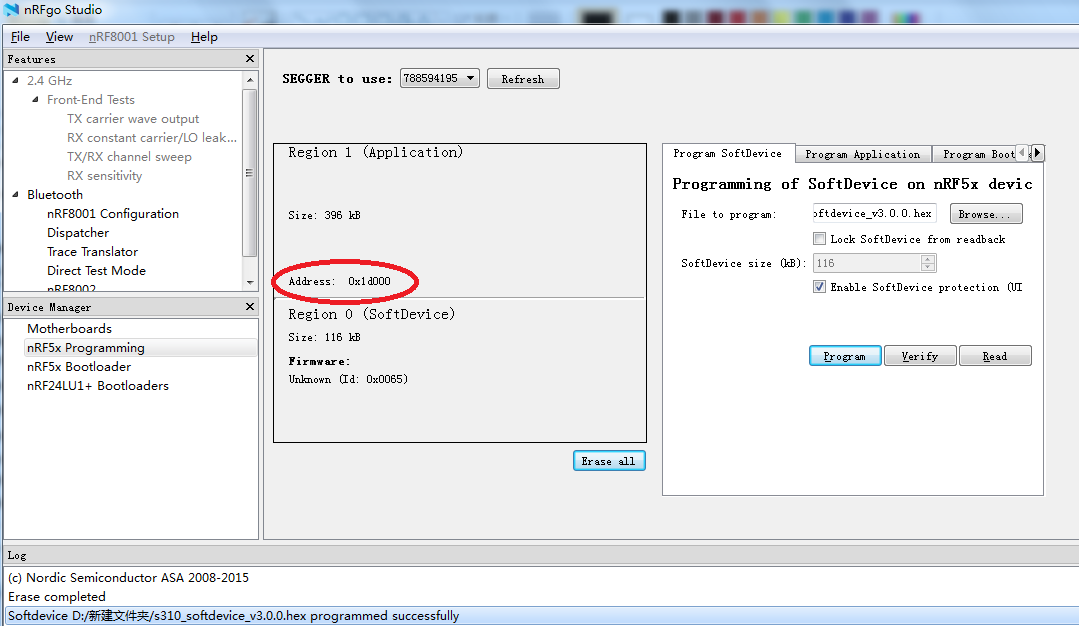Viewport: 1083px width, 629px height.
Task: Click the Erase completed log line
Action: (x=57, y=597)
